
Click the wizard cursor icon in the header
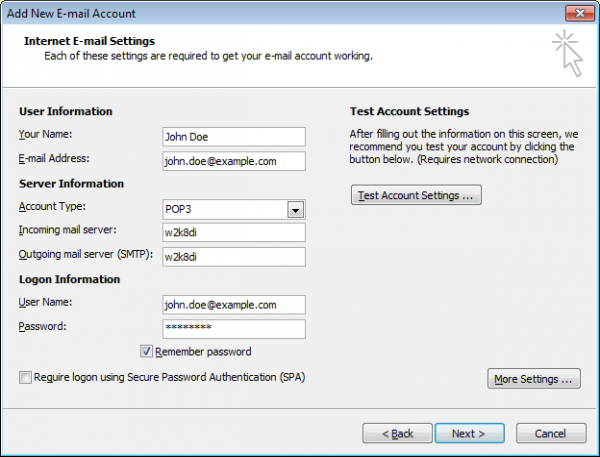coord(569,53)
